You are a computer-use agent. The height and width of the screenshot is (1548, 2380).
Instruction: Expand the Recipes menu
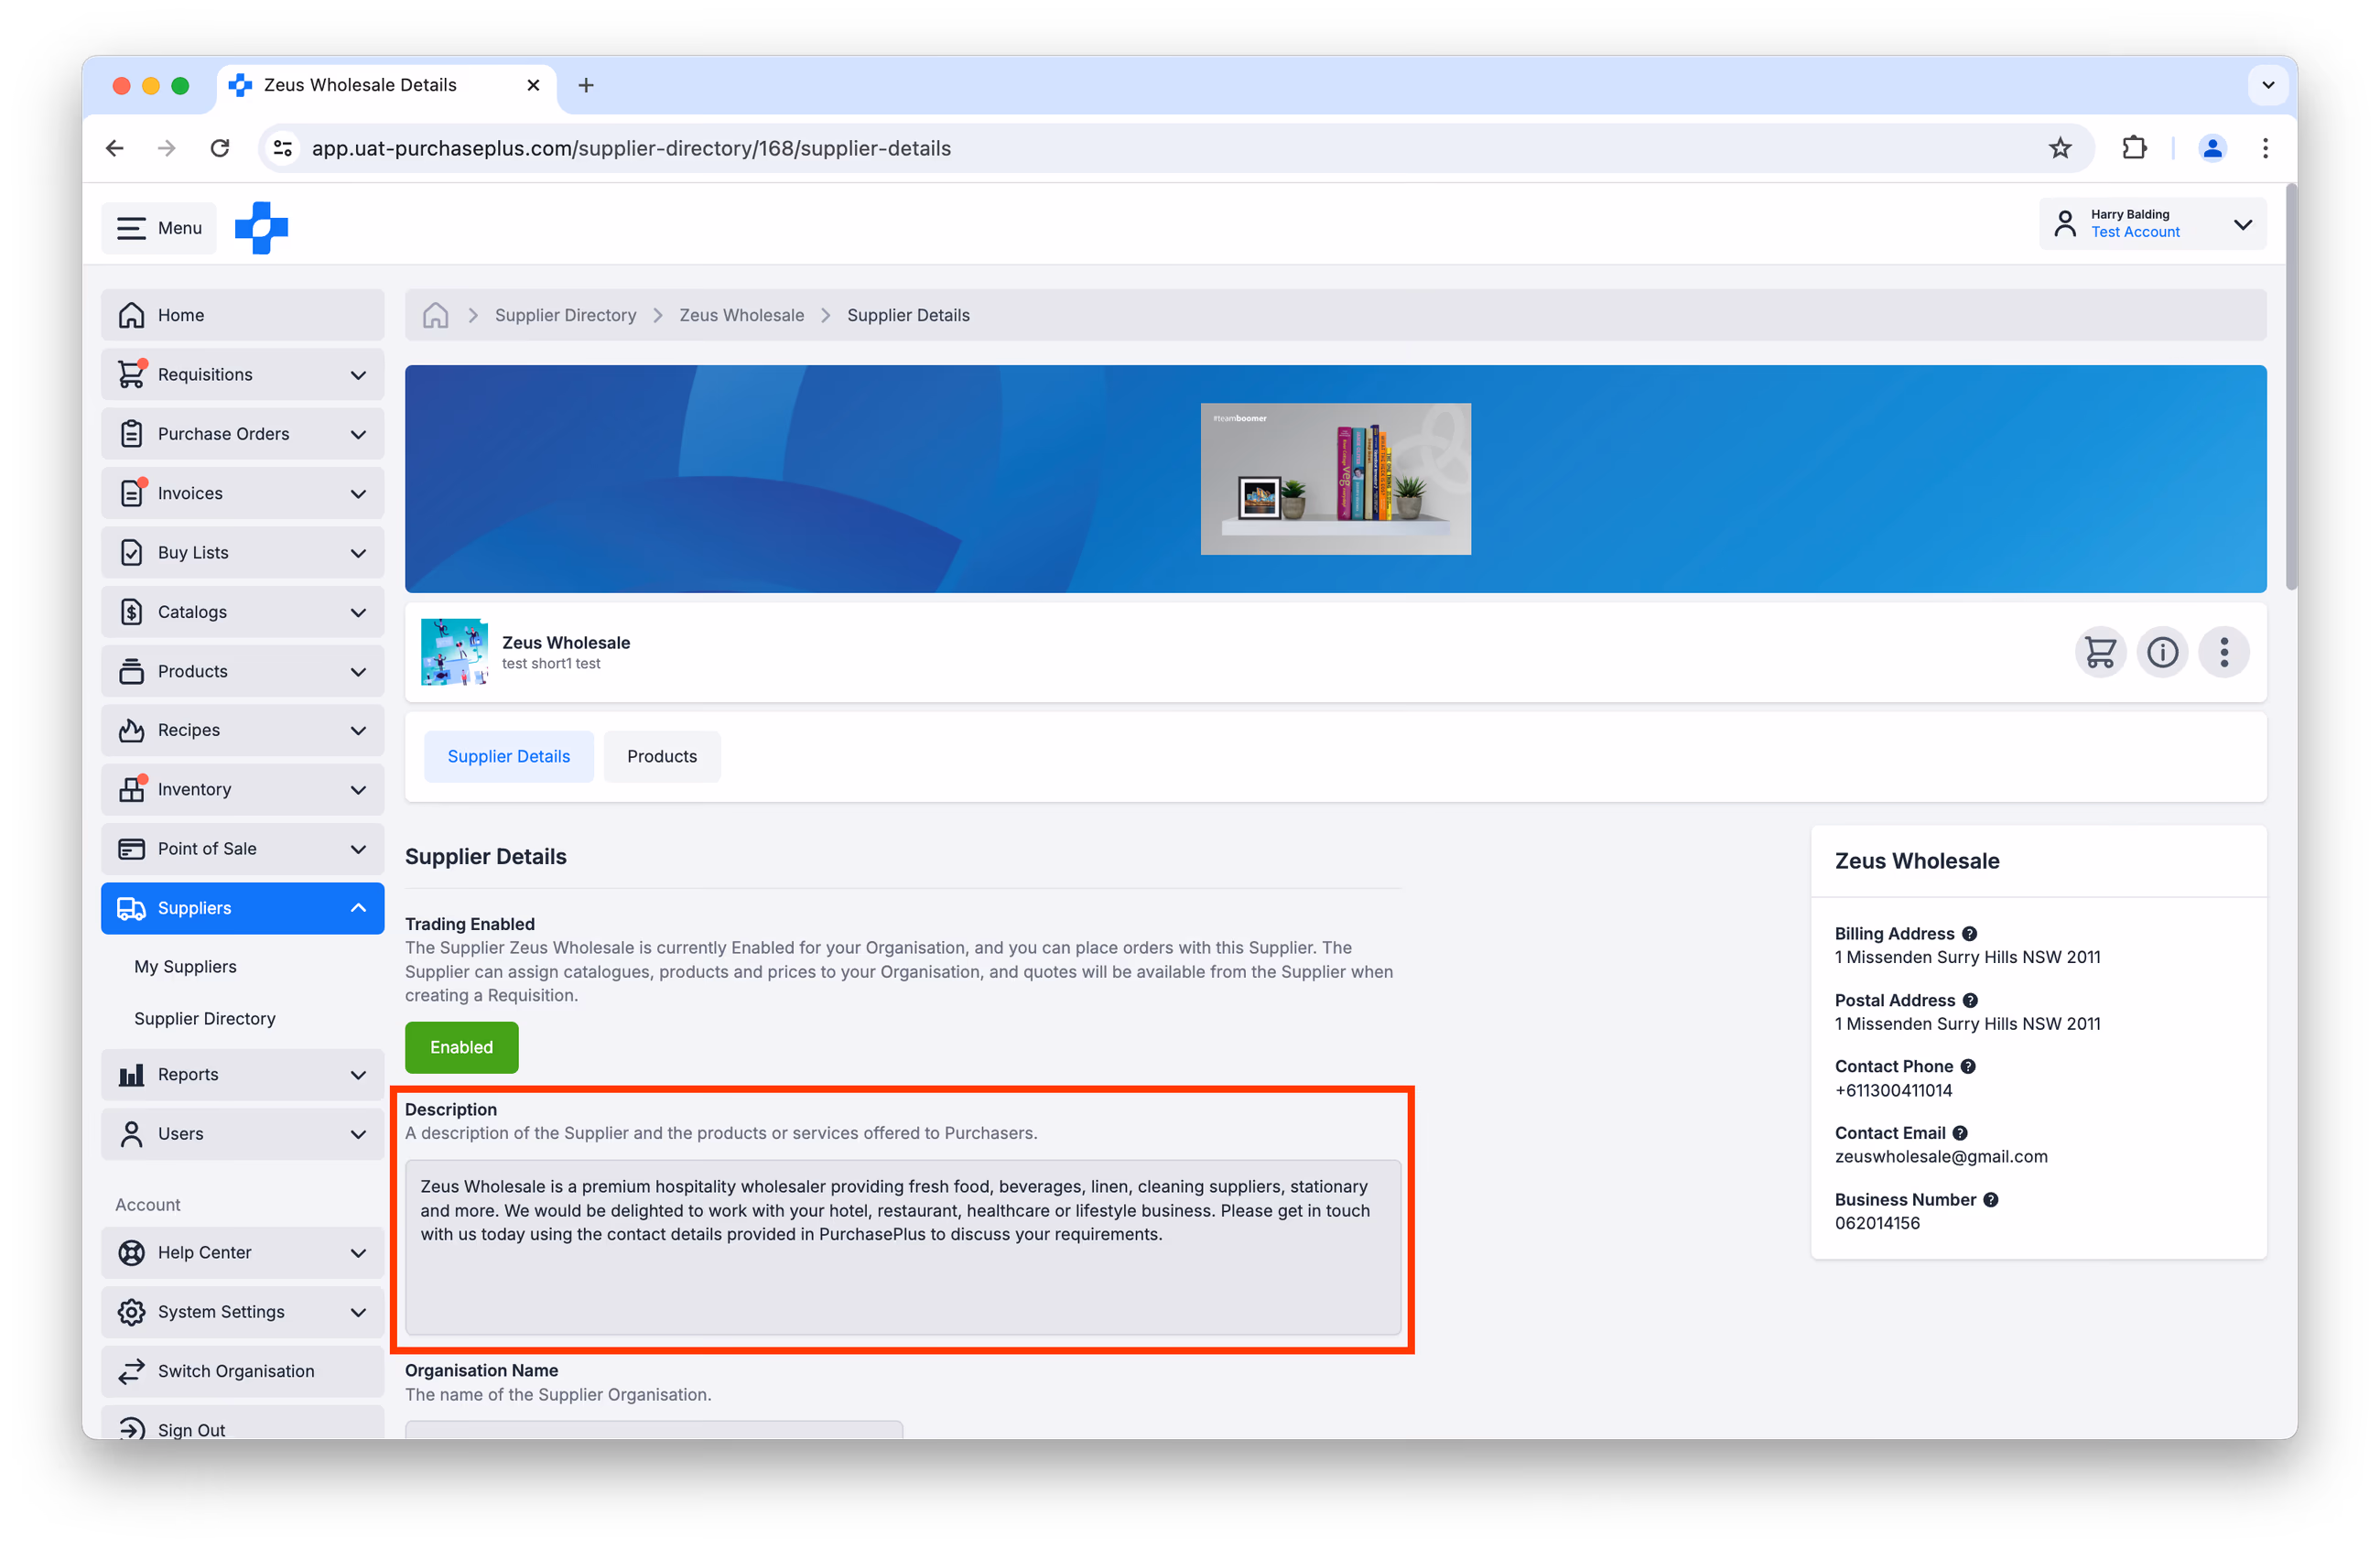(x=243, y=730)
